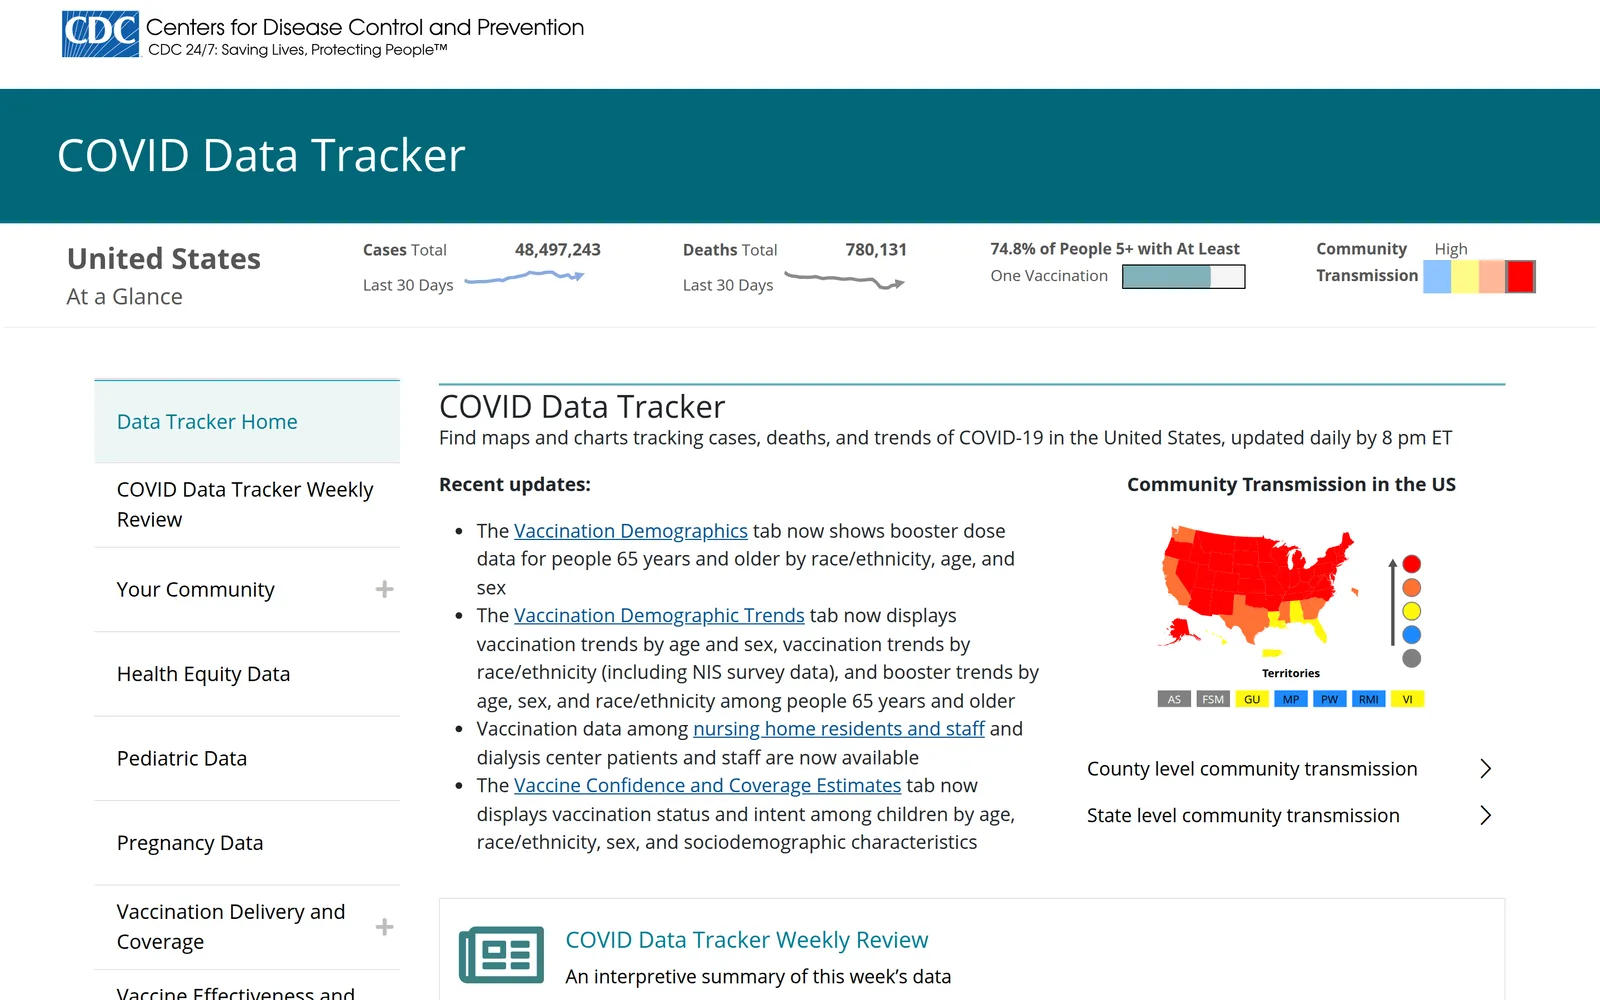Go to Health Equity Data
1600x1000 pixels.
point(247,674)
